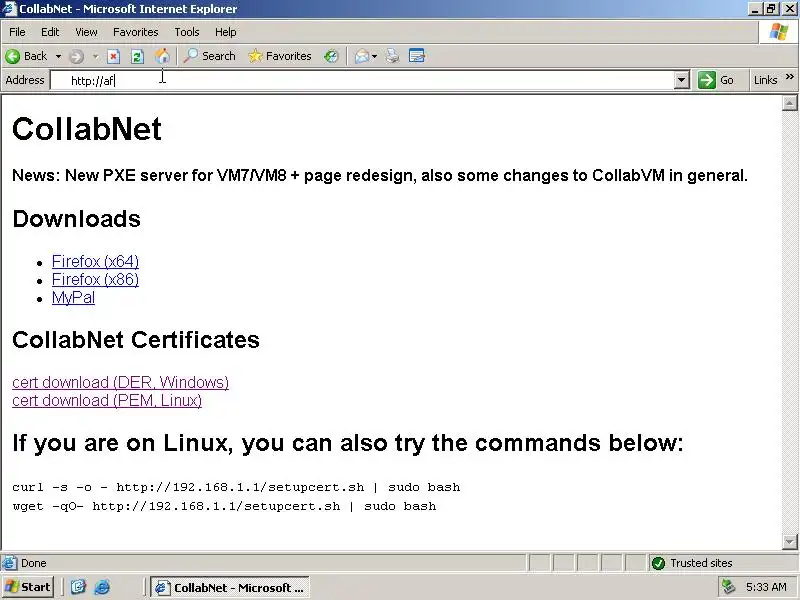The width and height of the screenshot is (800, 600).
Task: Click the scrollbar down arrow
Action: tap(789, 541)
